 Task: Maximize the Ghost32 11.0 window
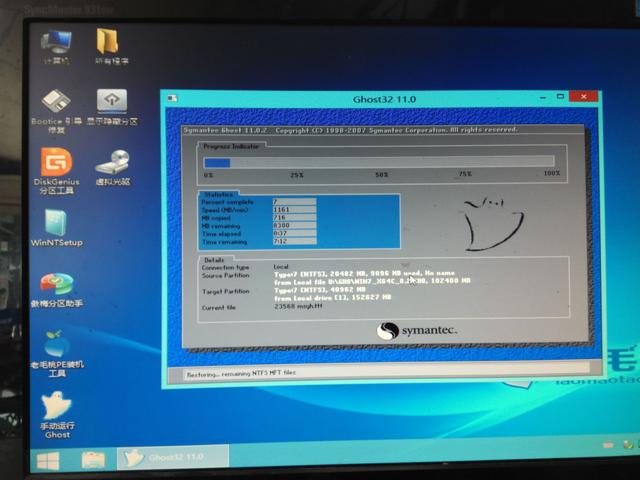pos(560,97)
